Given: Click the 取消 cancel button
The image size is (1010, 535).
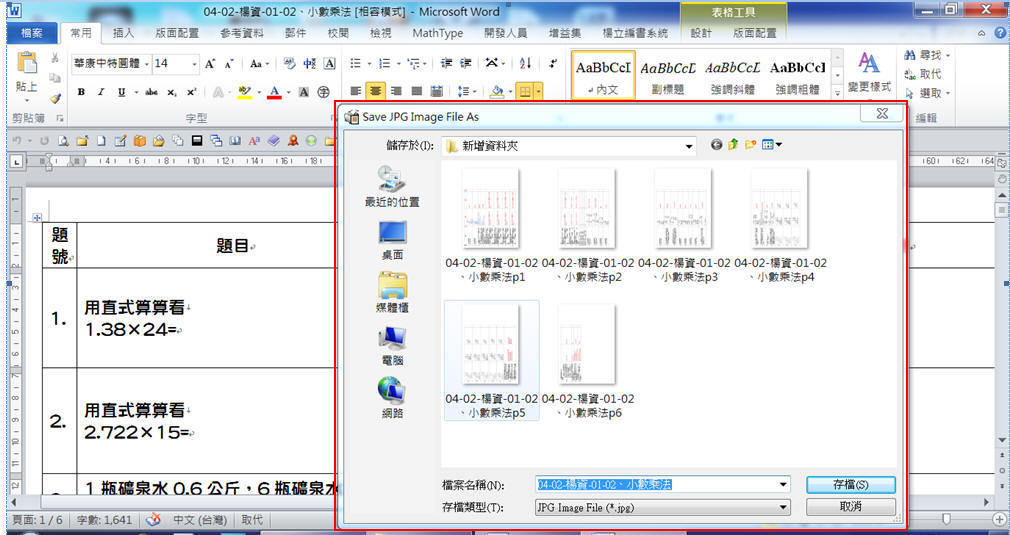Looking at the screenshot, I should click(x=850, y=507).
